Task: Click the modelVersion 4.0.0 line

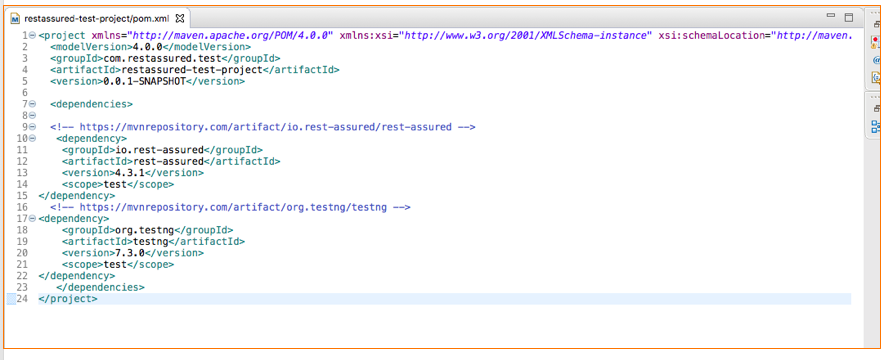Action: coord(150,46)
